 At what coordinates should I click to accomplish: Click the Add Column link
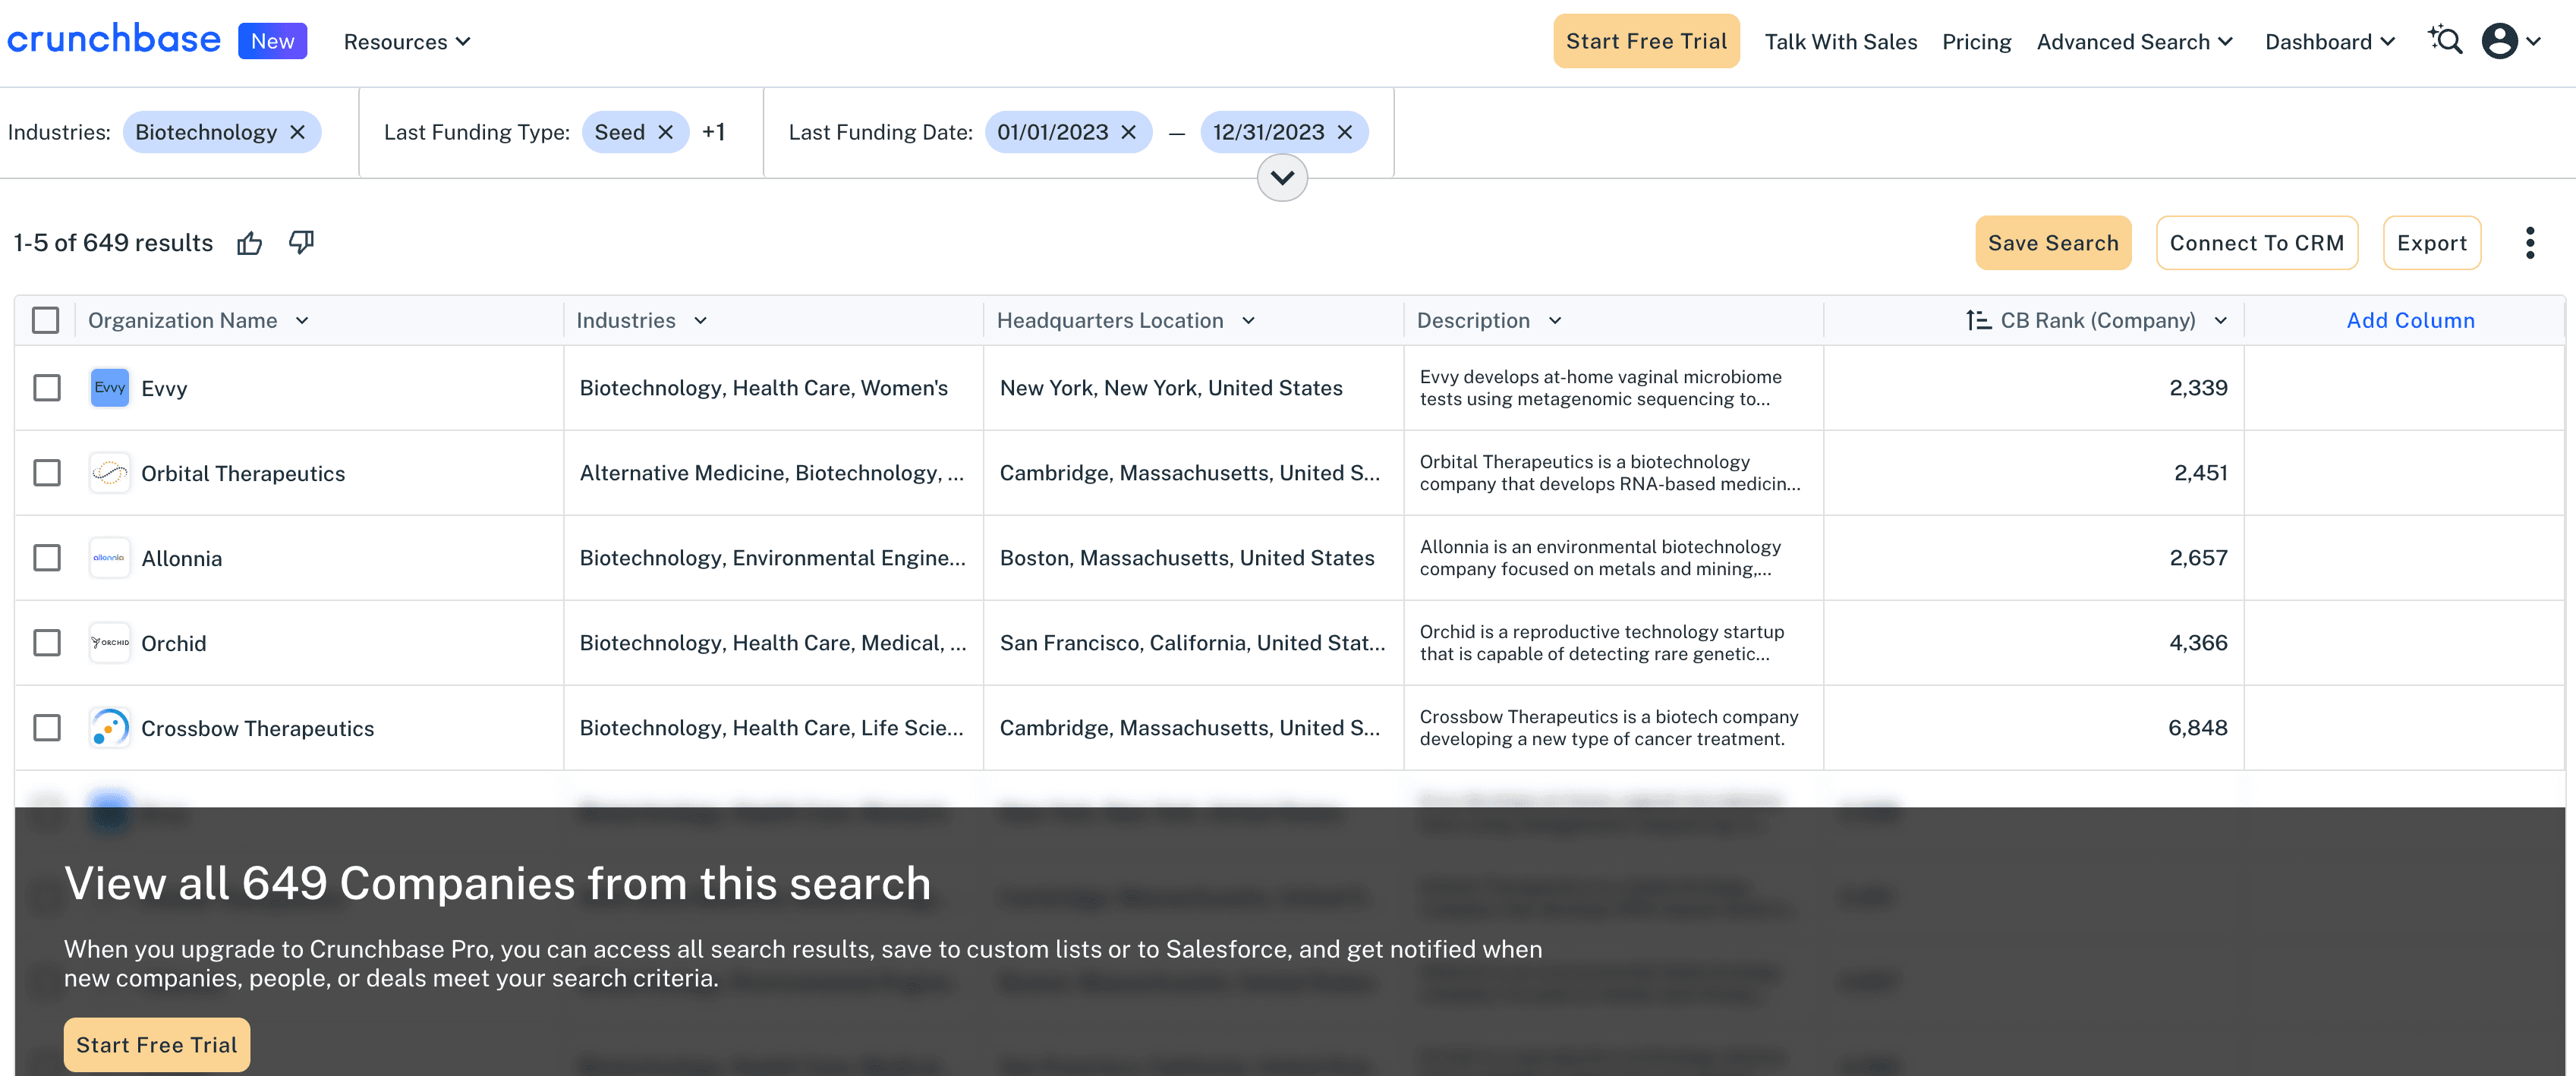point(2410,320)
